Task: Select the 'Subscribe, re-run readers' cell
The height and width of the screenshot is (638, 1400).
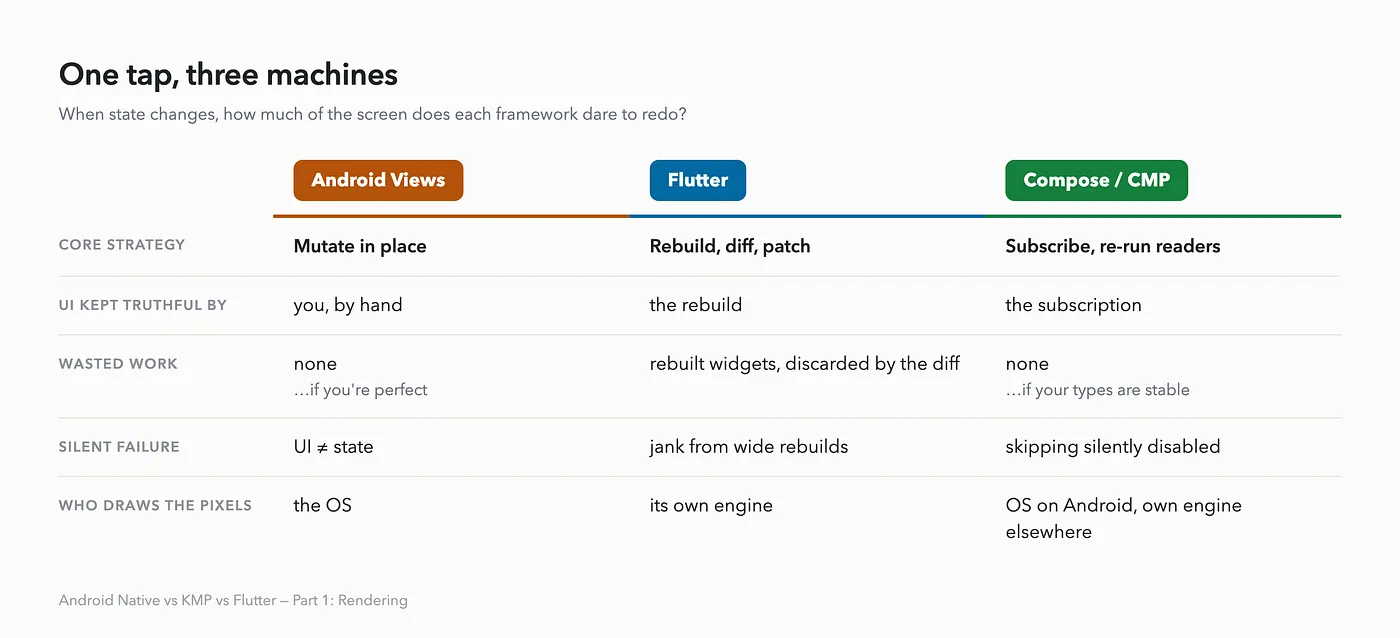Action: 1113,246
